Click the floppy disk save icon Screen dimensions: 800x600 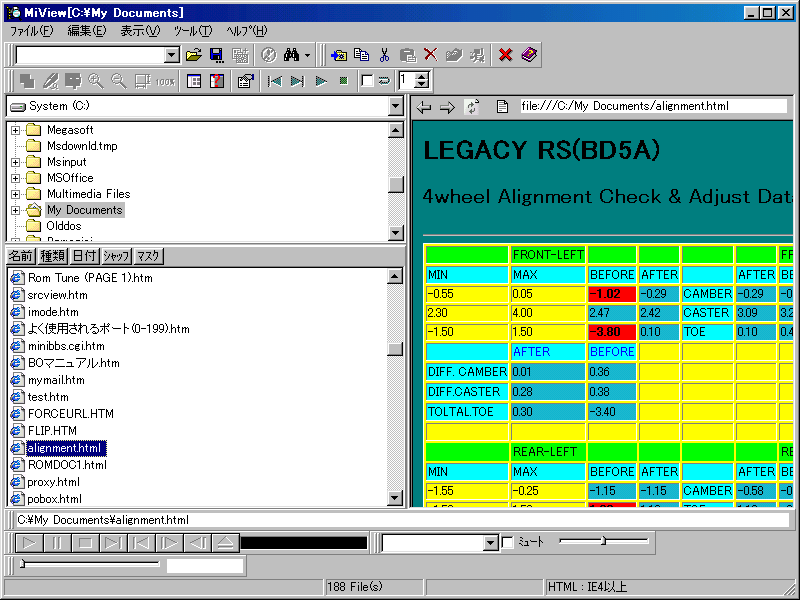217,55
